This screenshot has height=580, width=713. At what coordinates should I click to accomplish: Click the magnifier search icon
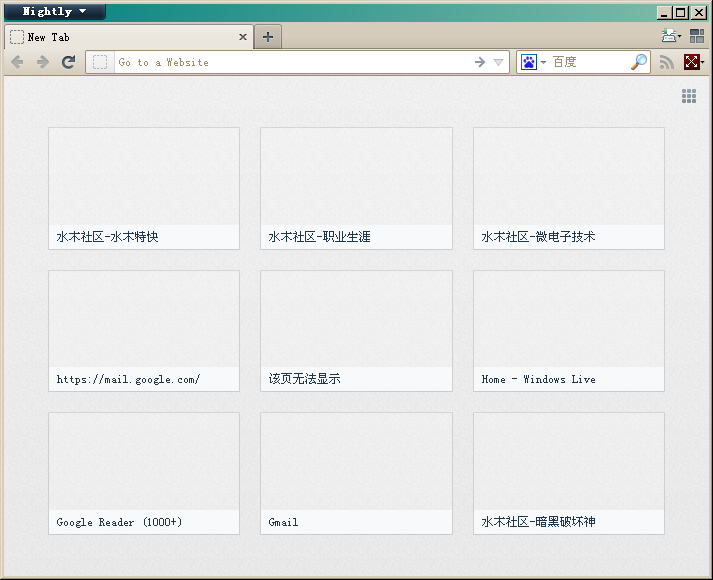click(638, 62)
